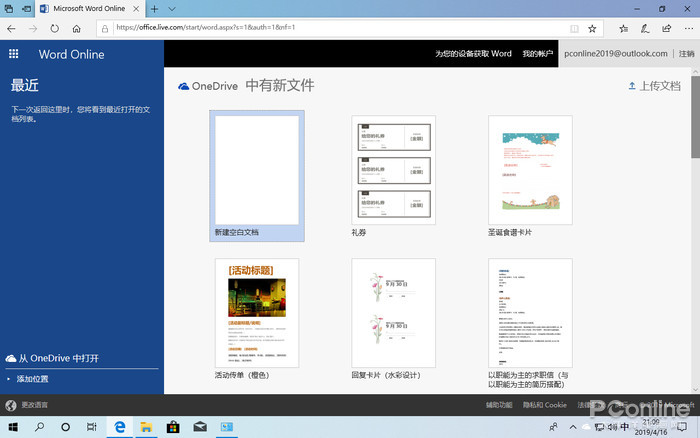Open File Explorer from the taskbar
Screen dimensions: 700x438
pyautogui.click(x=145, y=427)
